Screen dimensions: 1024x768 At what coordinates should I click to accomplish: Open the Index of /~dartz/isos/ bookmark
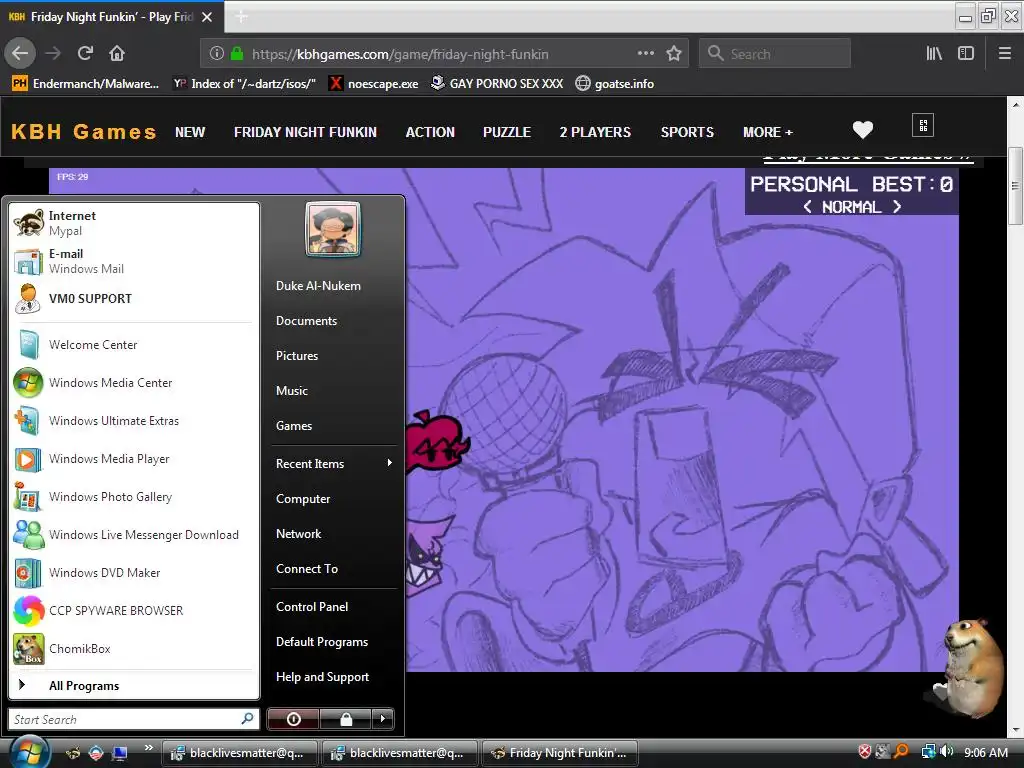click(x=245, y=84)
